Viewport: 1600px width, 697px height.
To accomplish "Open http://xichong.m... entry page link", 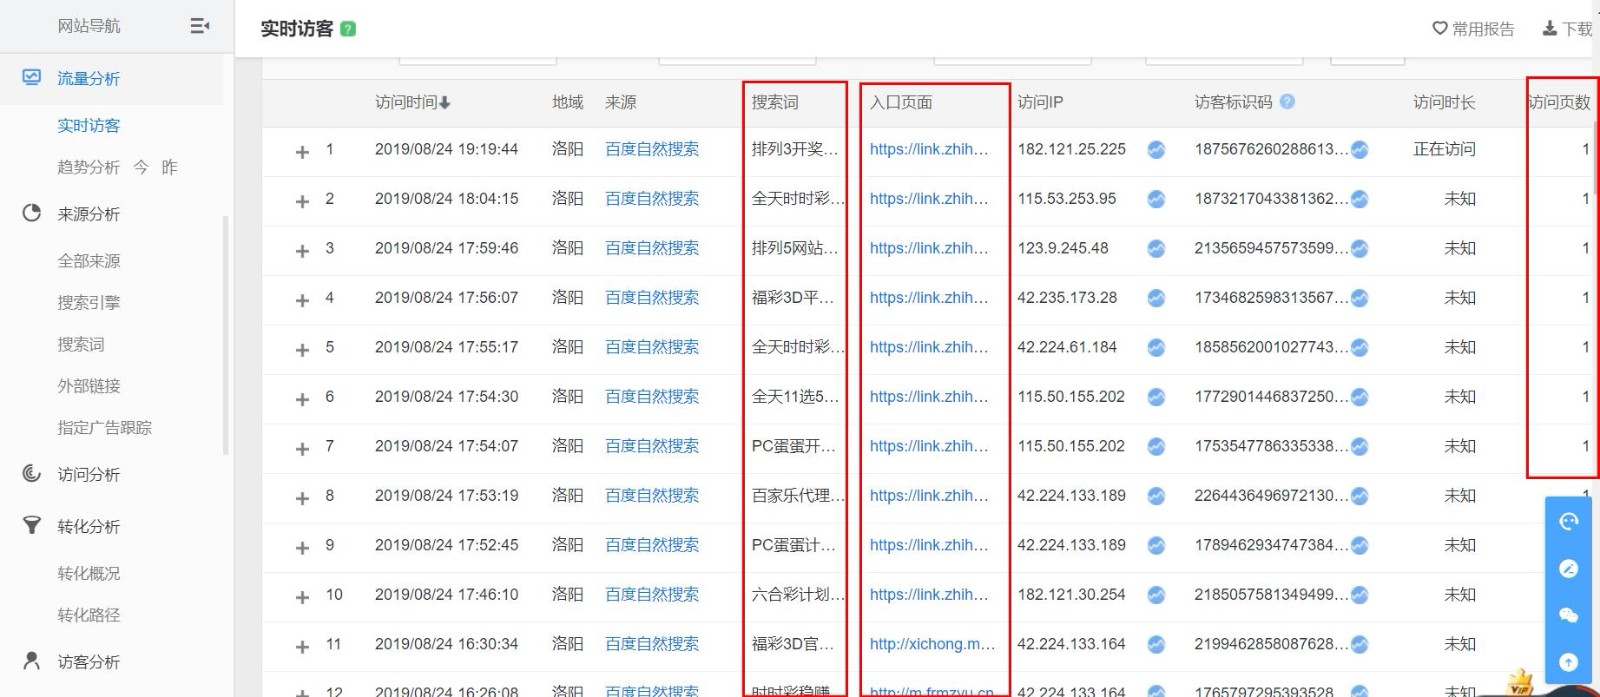I will click(932, 644).
